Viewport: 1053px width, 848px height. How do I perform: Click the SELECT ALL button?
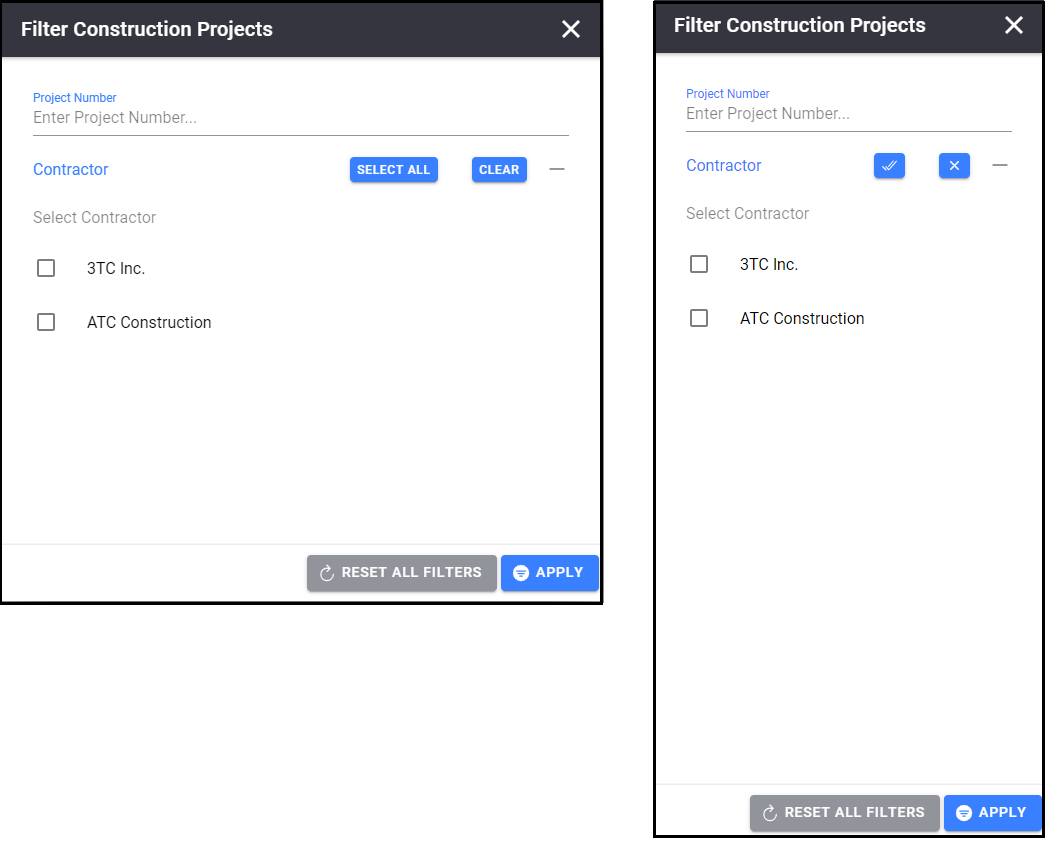tap(394, 170)
